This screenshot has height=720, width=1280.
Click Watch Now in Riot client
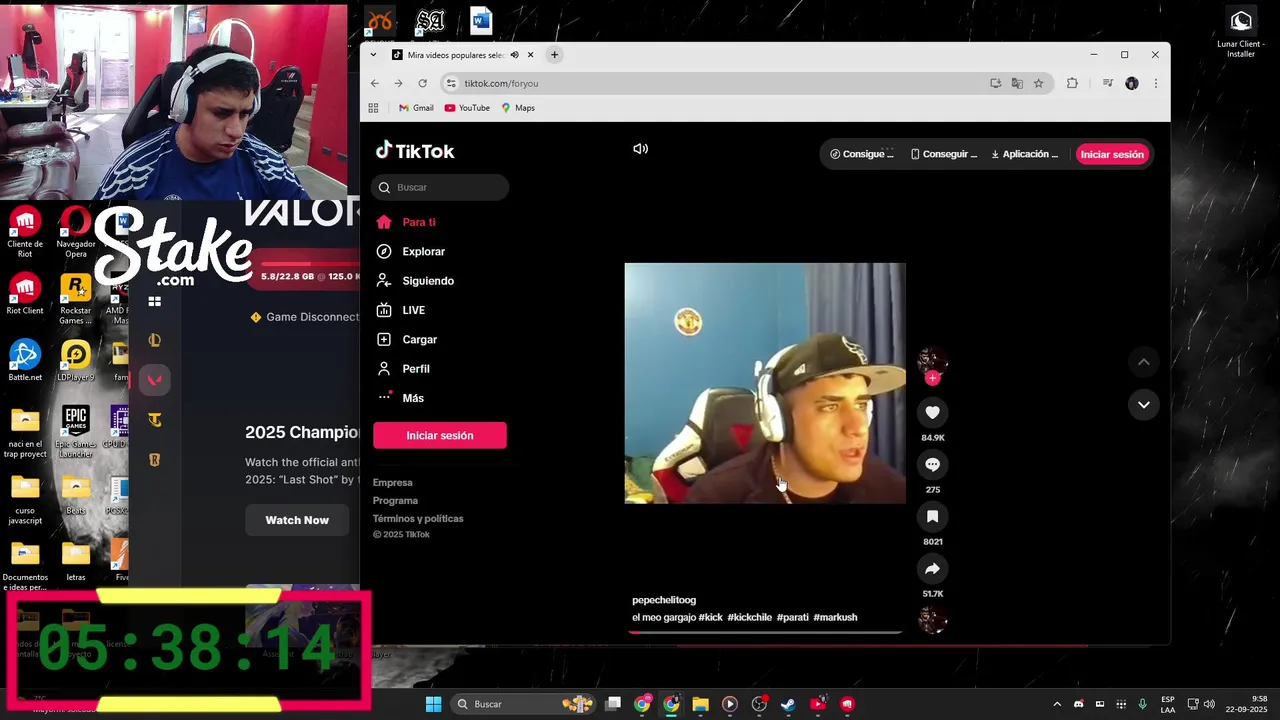coord(297,520)
